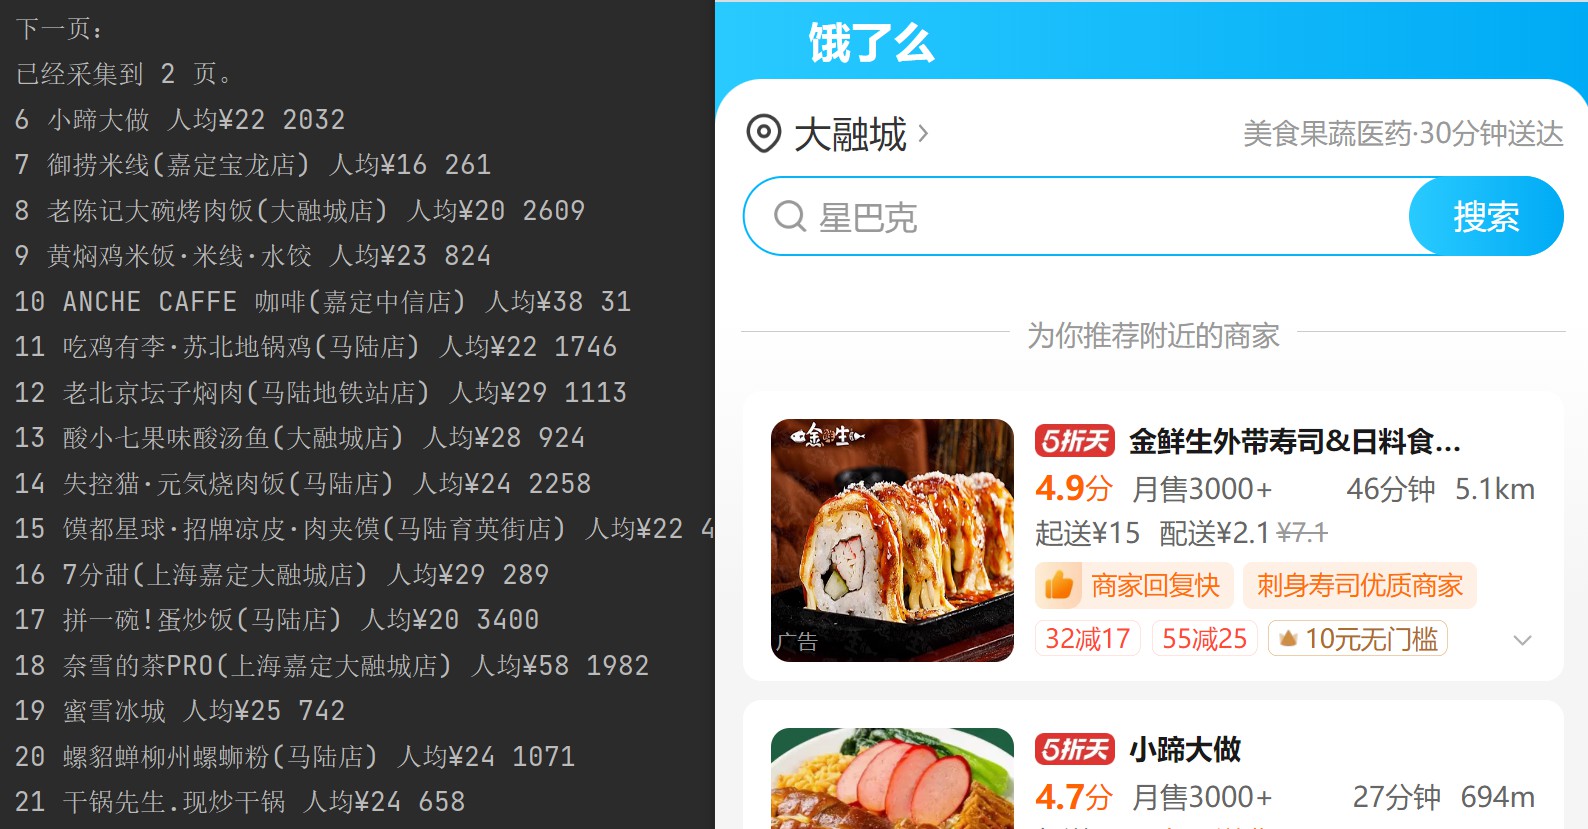Click the '下一页:' console prompt line
Image resolution: width=1588 pixels, height=829 pixels.
[60, 29]
